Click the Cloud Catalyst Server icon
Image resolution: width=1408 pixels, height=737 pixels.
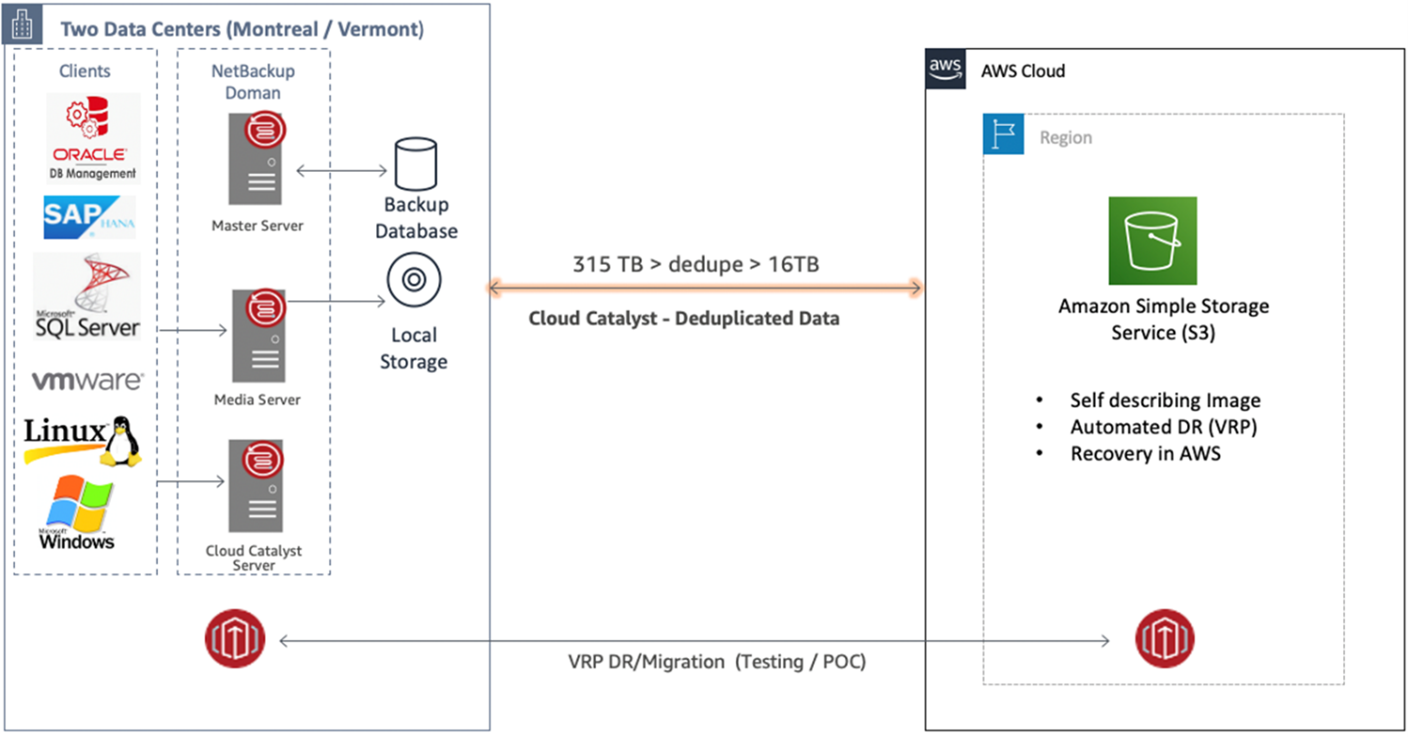pos(255,486)
